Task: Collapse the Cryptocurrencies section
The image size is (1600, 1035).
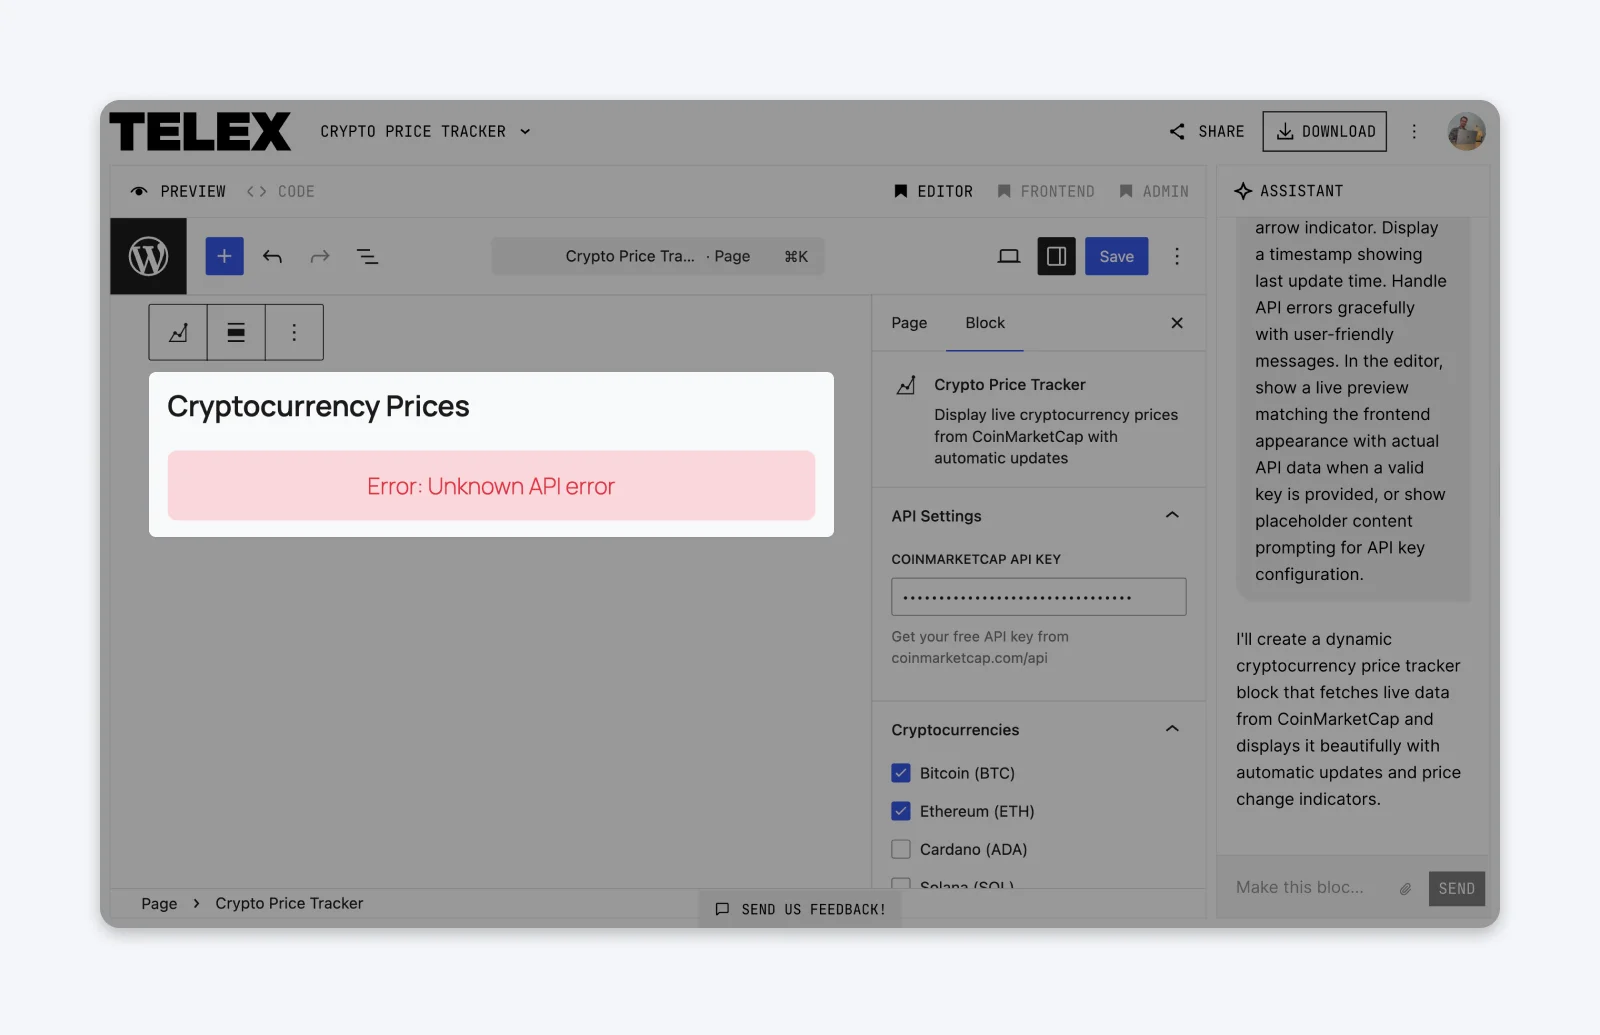Action: 1171,729
